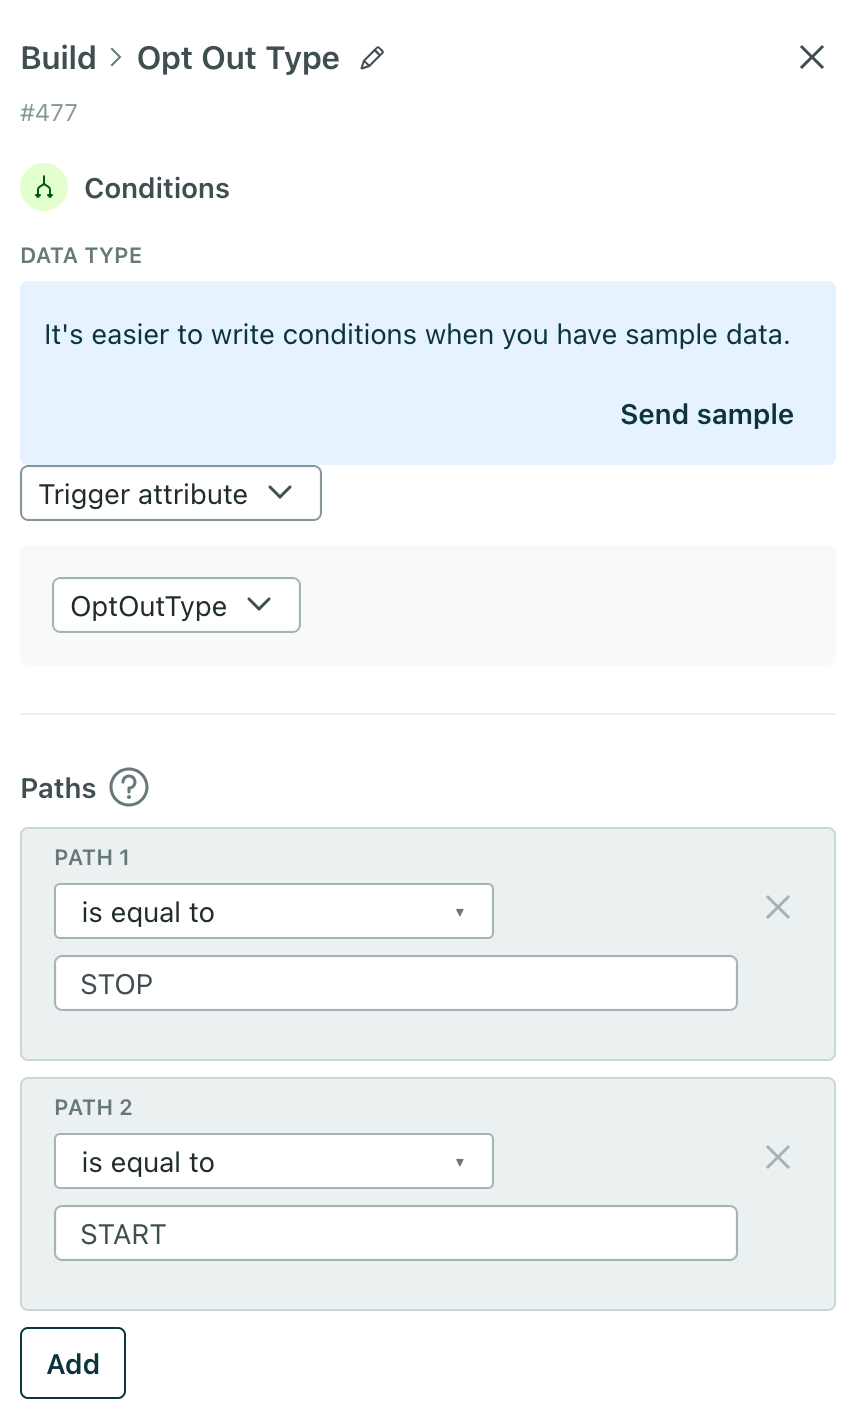Image resolution: width=862 pixels, height=1424 pixels.
Task: Click the sample data info banner
Action: click(x=428, y=373)
